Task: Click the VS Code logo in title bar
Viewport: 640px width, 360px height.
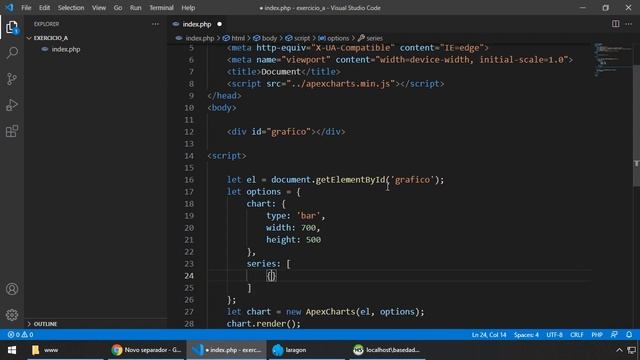Action: (x=9, y=7)
